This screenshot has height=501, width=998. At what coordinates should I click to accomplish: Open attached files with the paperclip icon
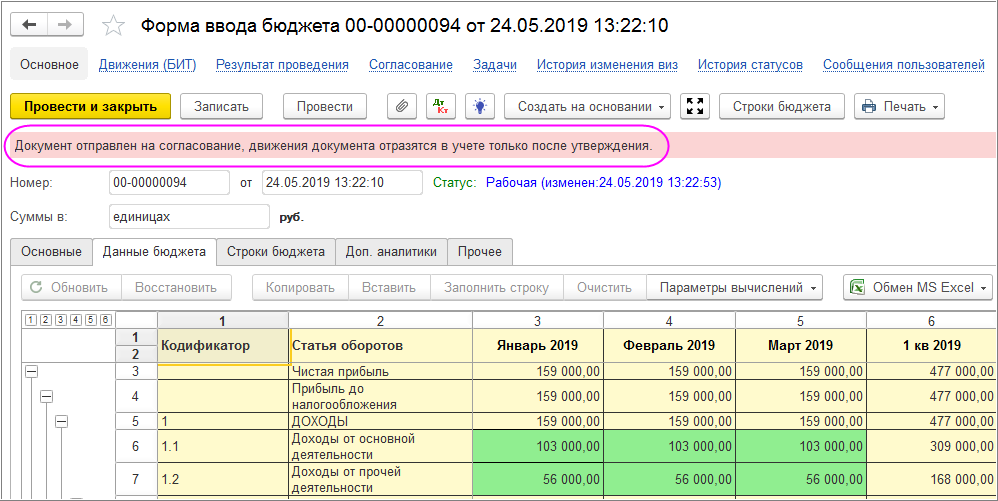(x=402, y=106)
